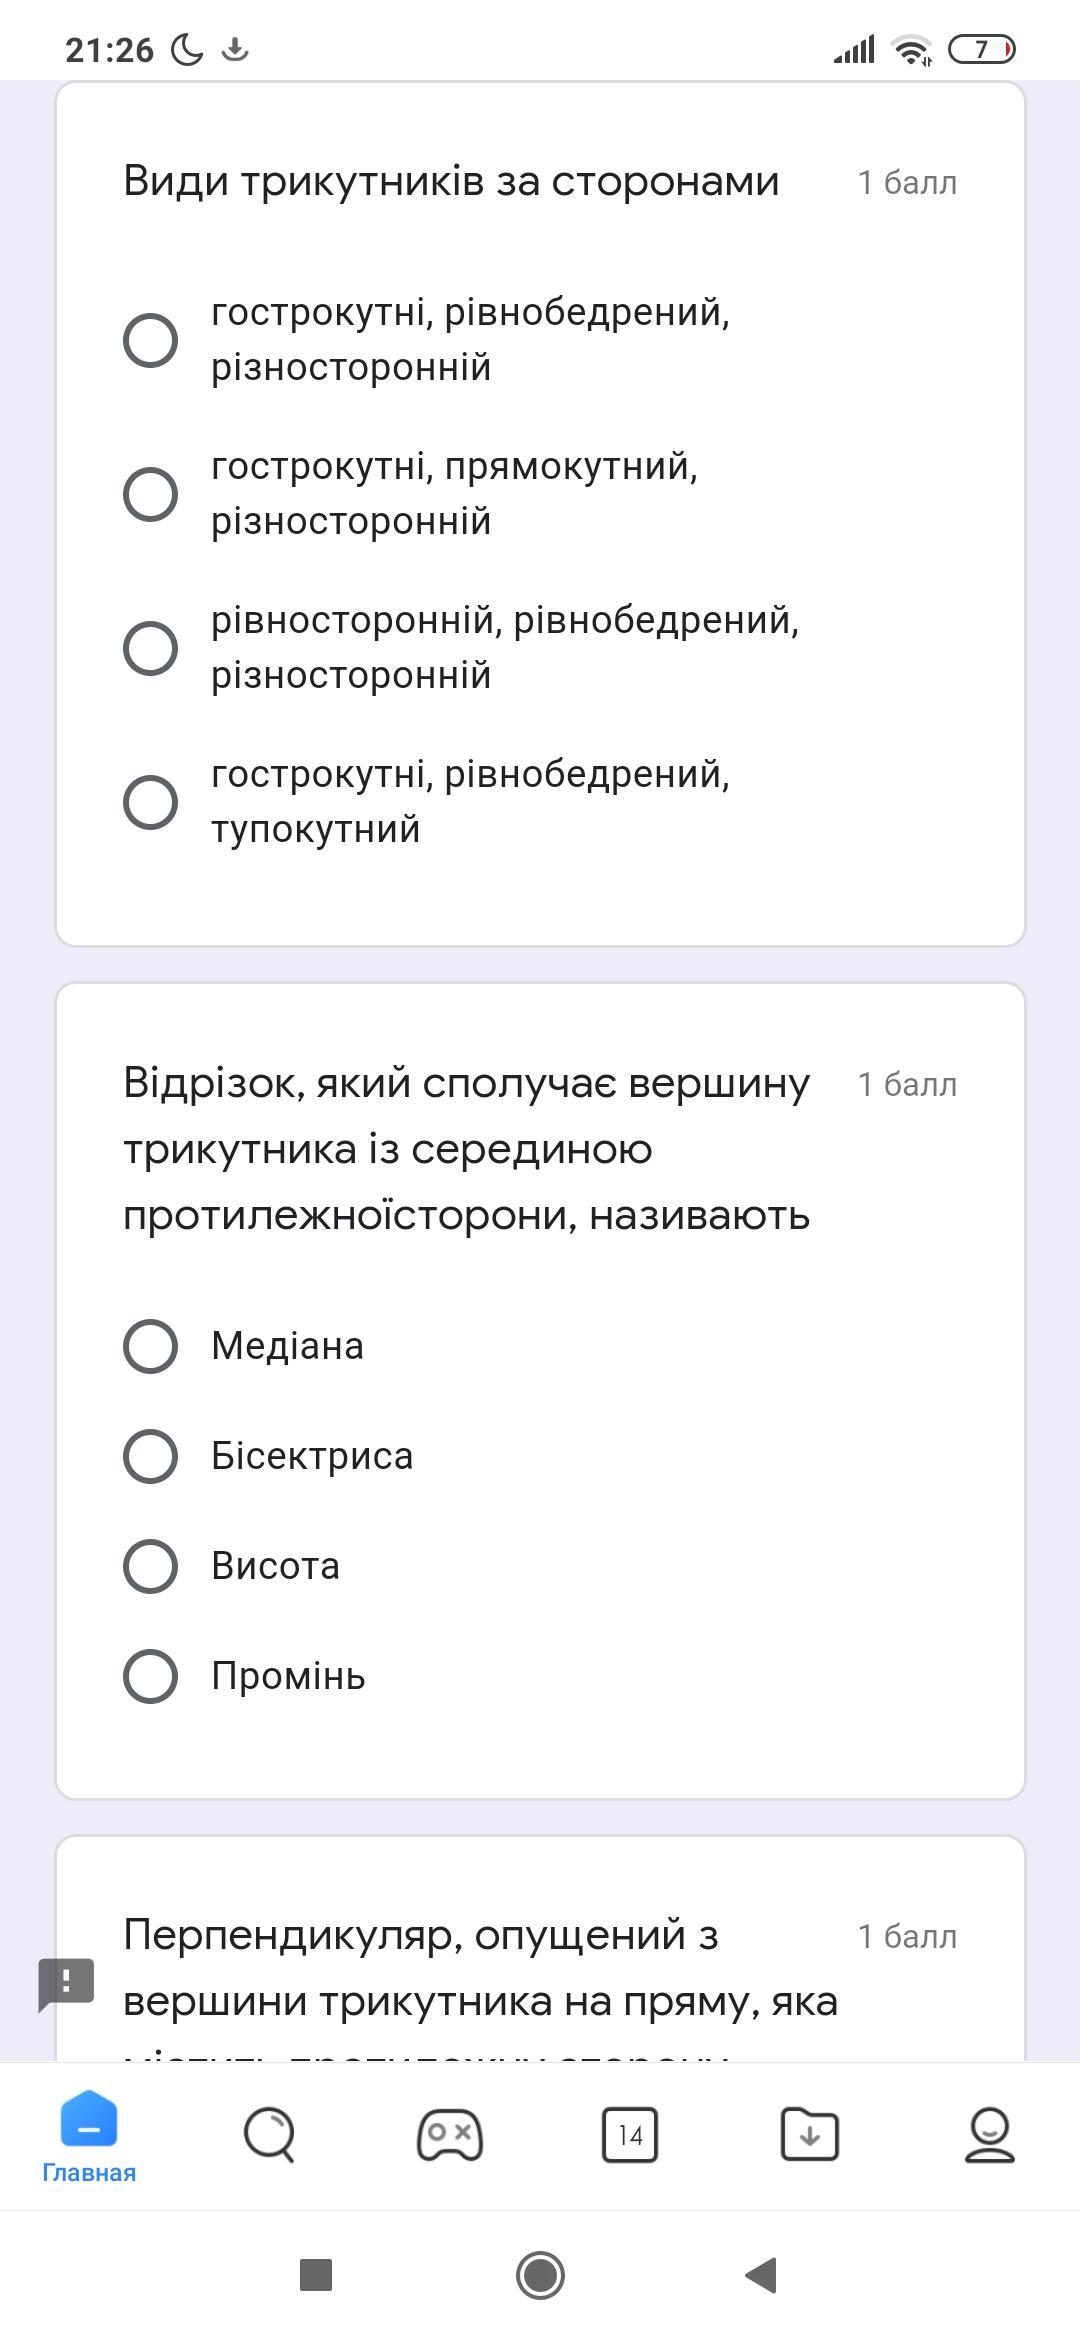Tap the search magnifier icon
The height and width of the screenshot is (2340, 1080).
point(269,2134)
